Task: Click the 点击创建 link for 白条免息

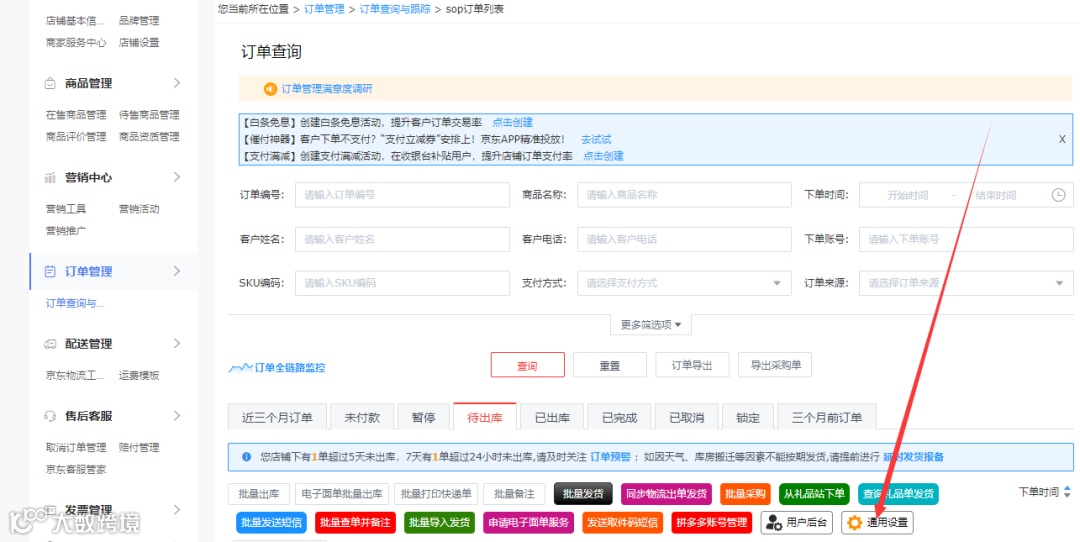Action: point(512,123)
